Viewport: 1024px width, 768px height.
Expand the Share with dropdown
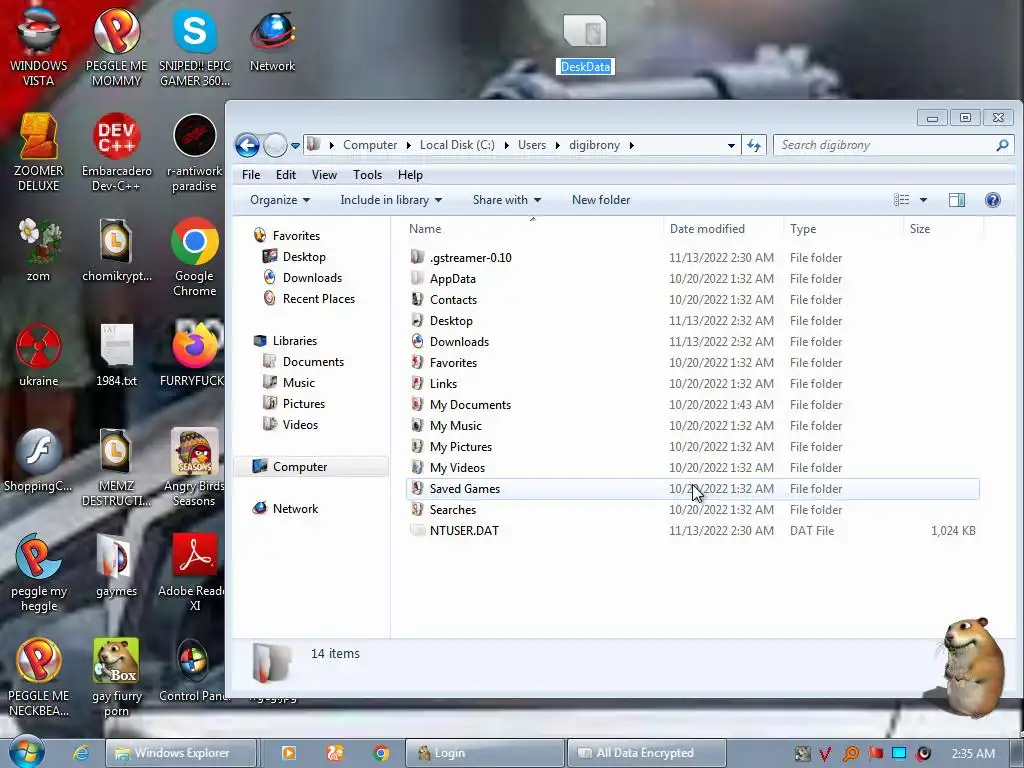pyautogui.click(x=507, y=200)
